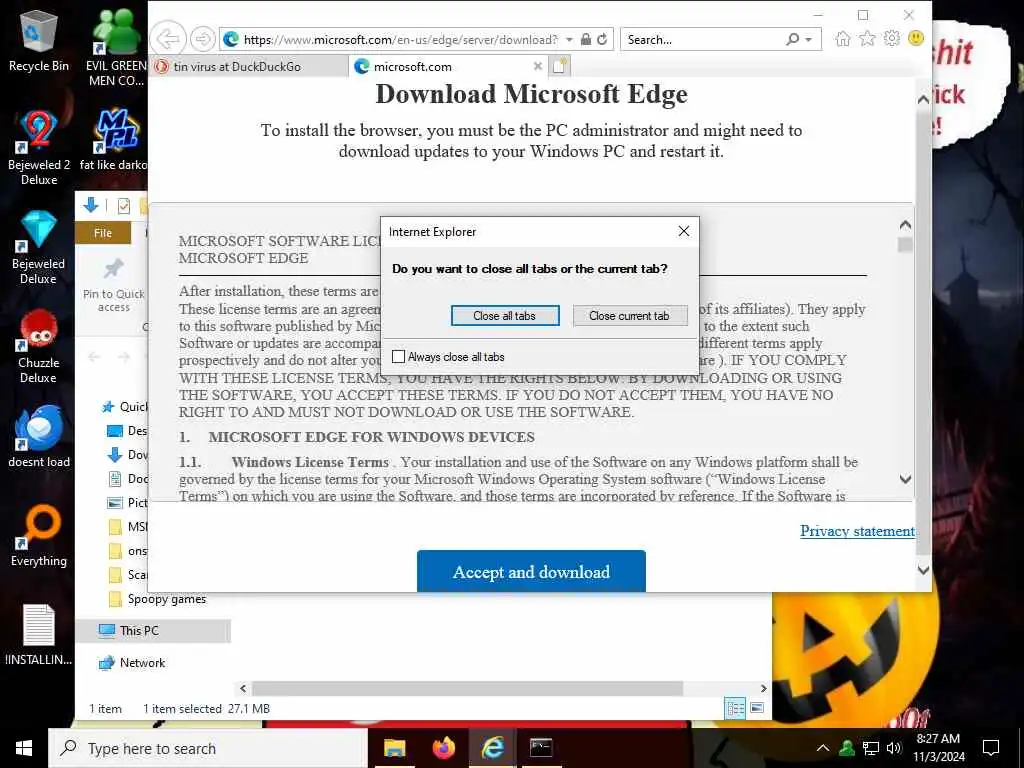Screen dimensions: 1024x768
Task: Select 'Quick access' in Explorer navigation pane
Action: [x=125, y=407]
